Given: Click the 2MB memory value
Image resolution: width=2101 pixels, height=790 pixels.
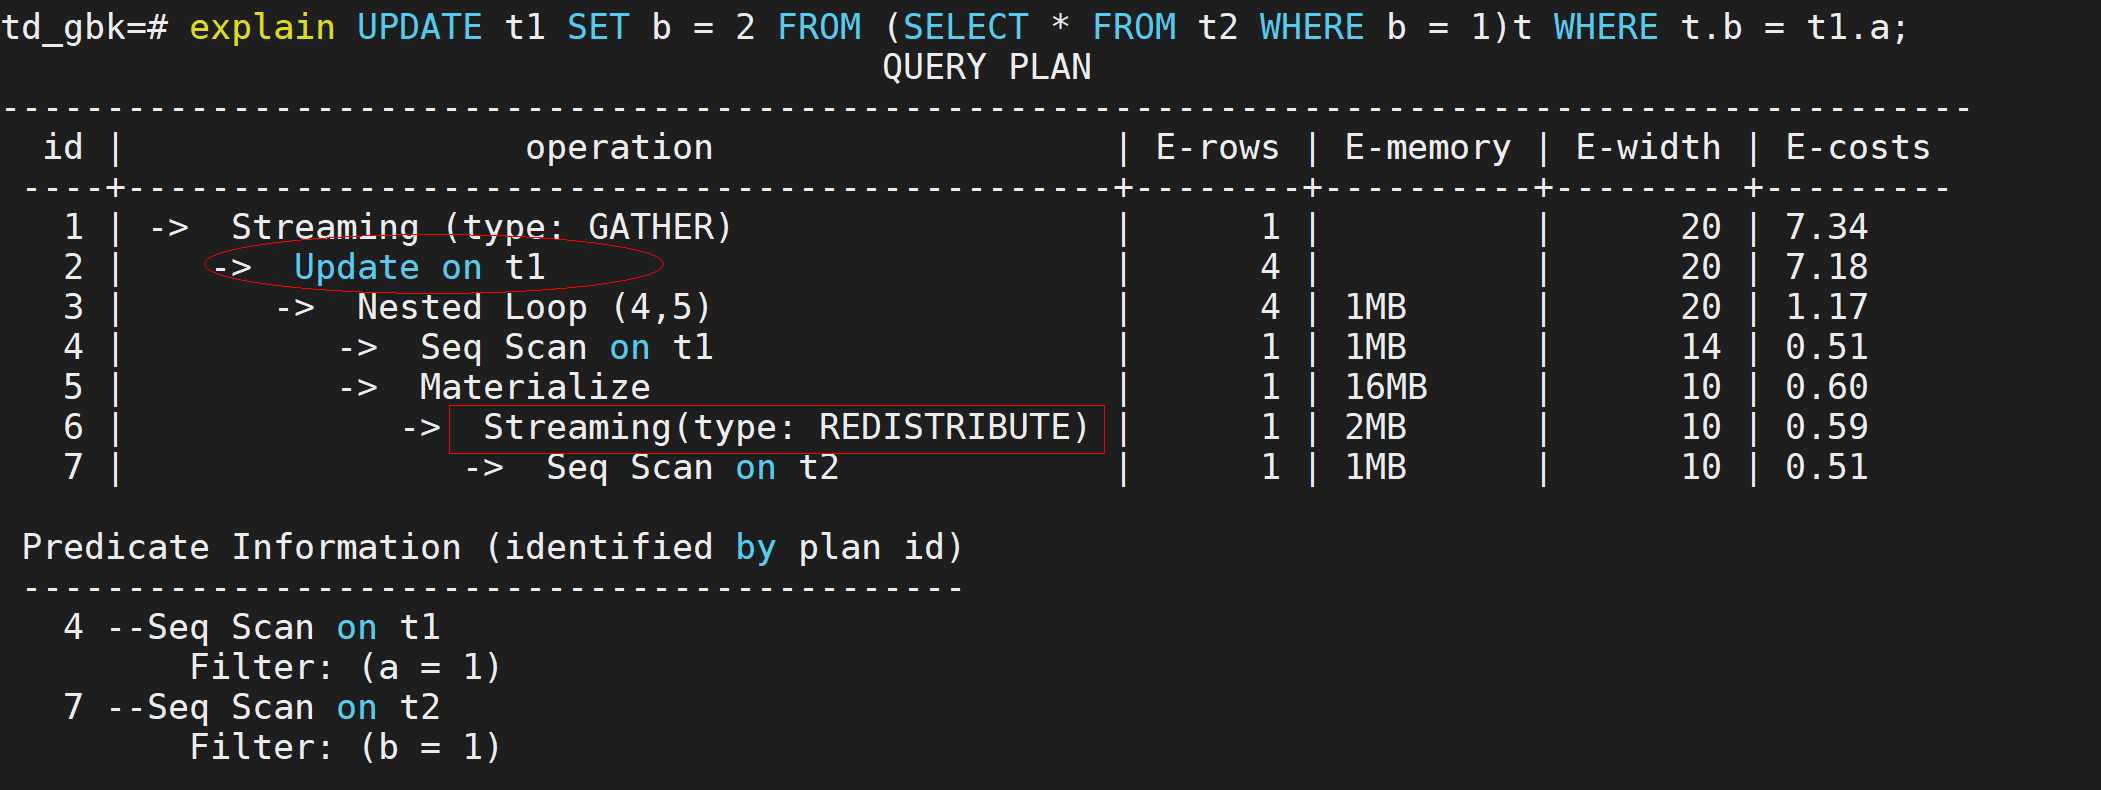Looking at the screenshot, I should point(1375,428).
